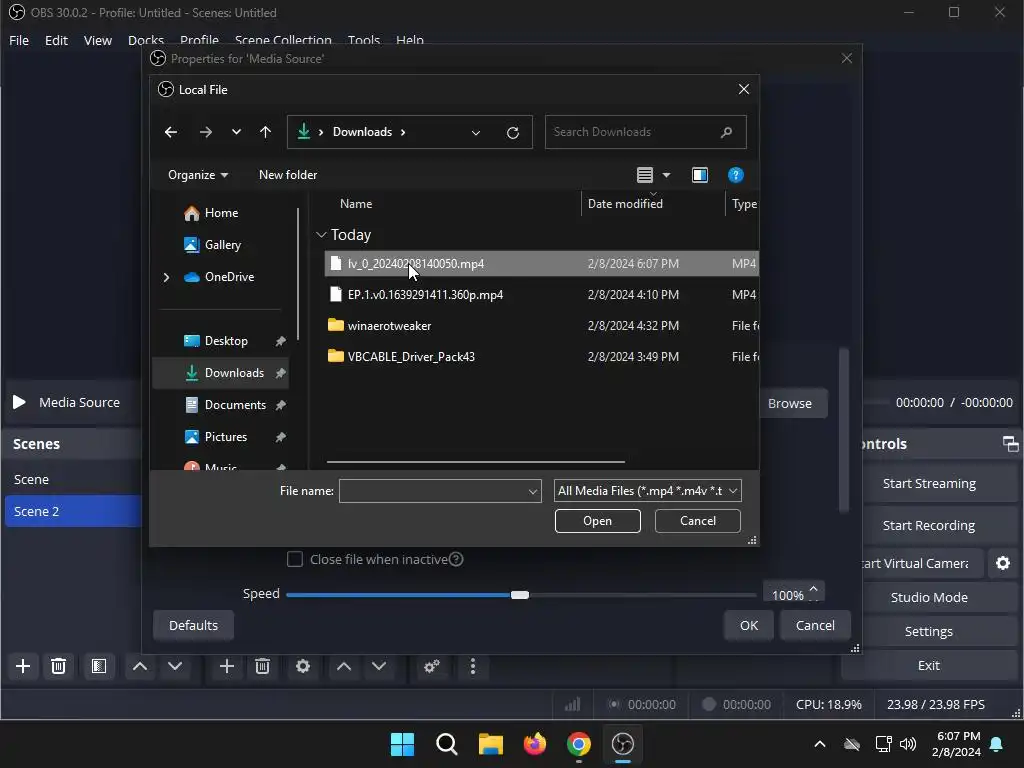Confirm Properties with OK
This screenshot has height=768, width=1024.
[748, 626]
